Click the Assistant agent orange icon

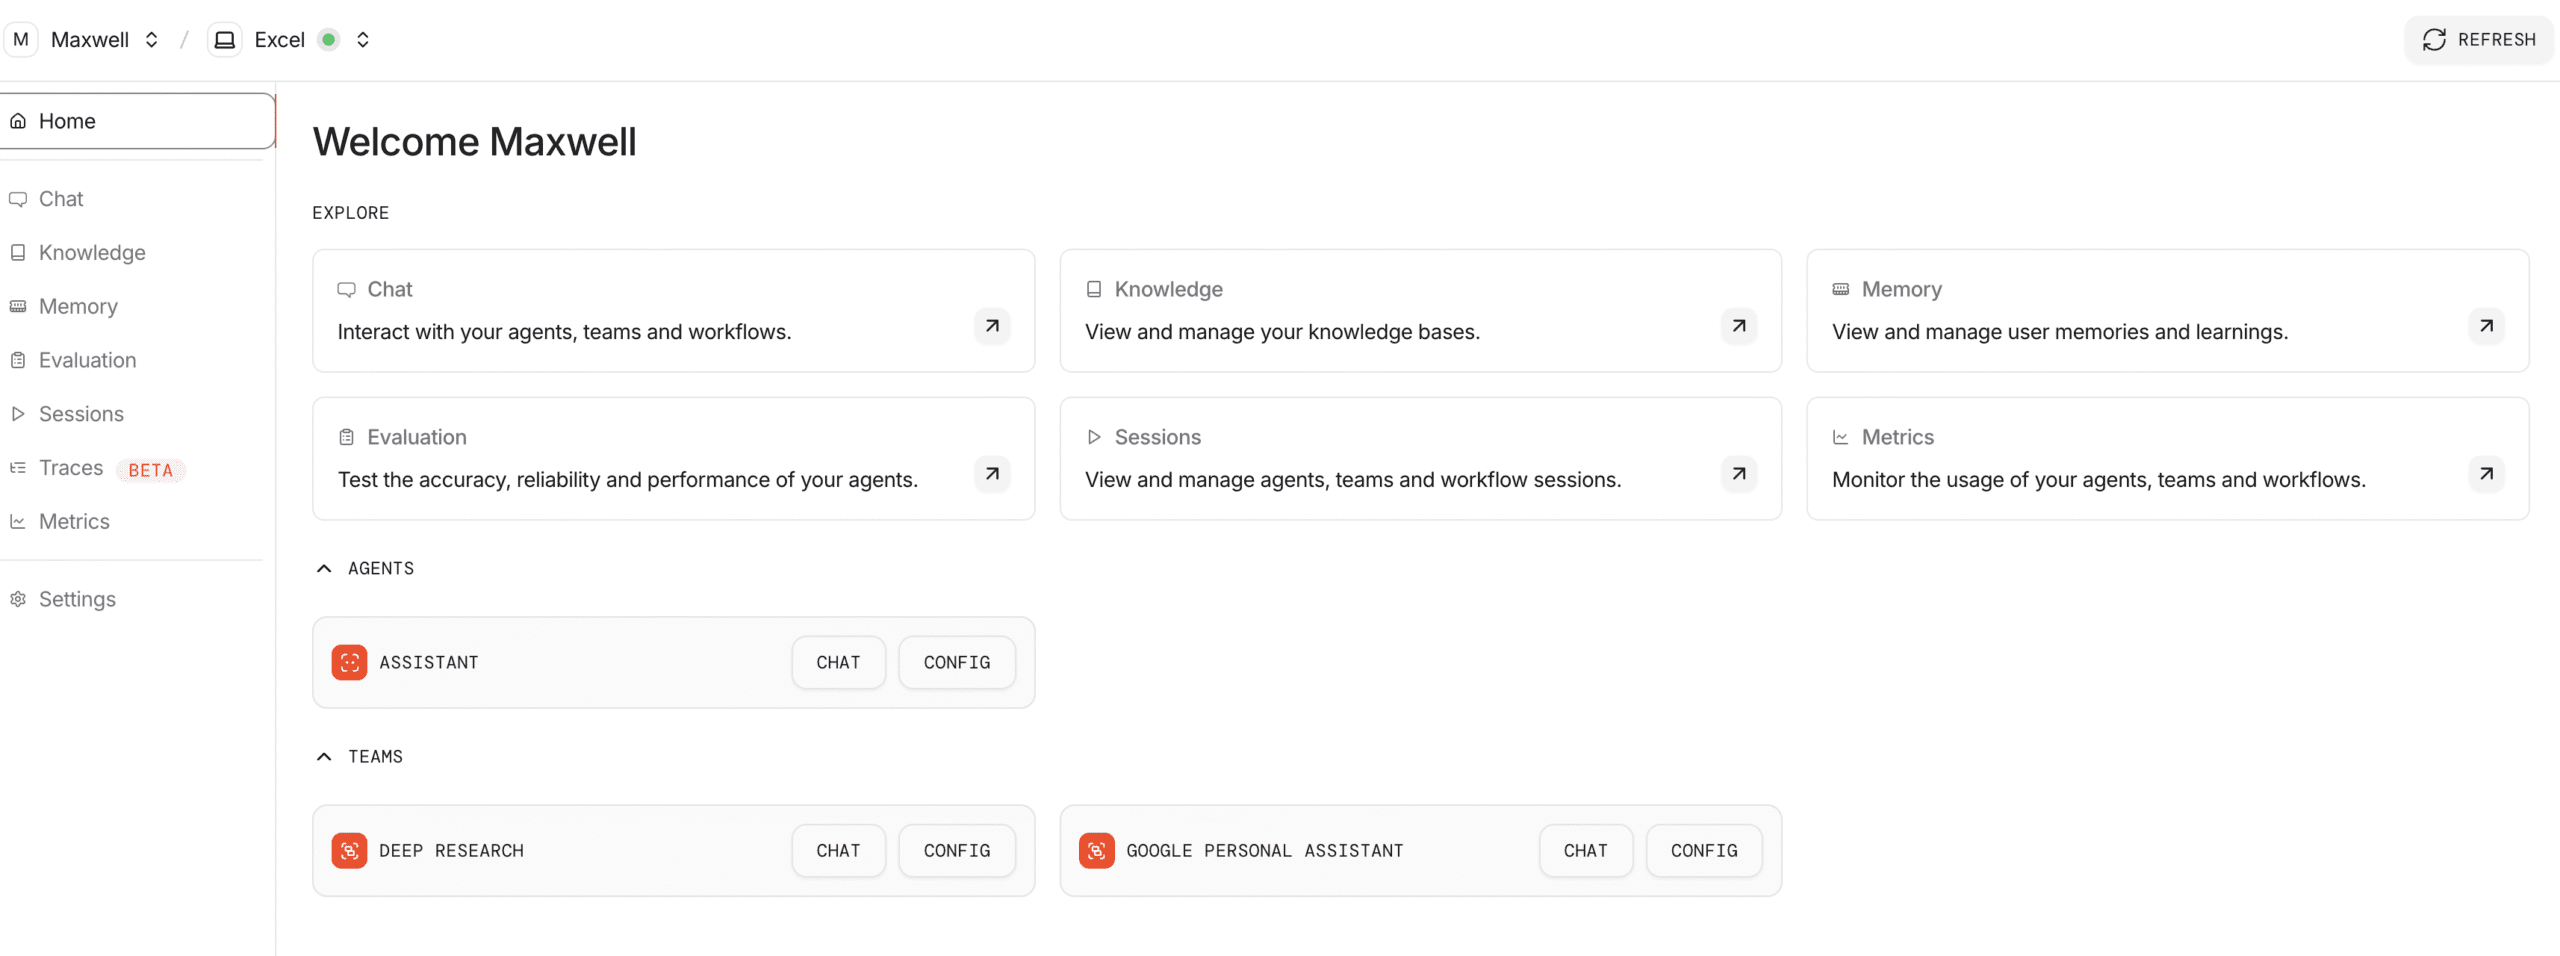349,662
